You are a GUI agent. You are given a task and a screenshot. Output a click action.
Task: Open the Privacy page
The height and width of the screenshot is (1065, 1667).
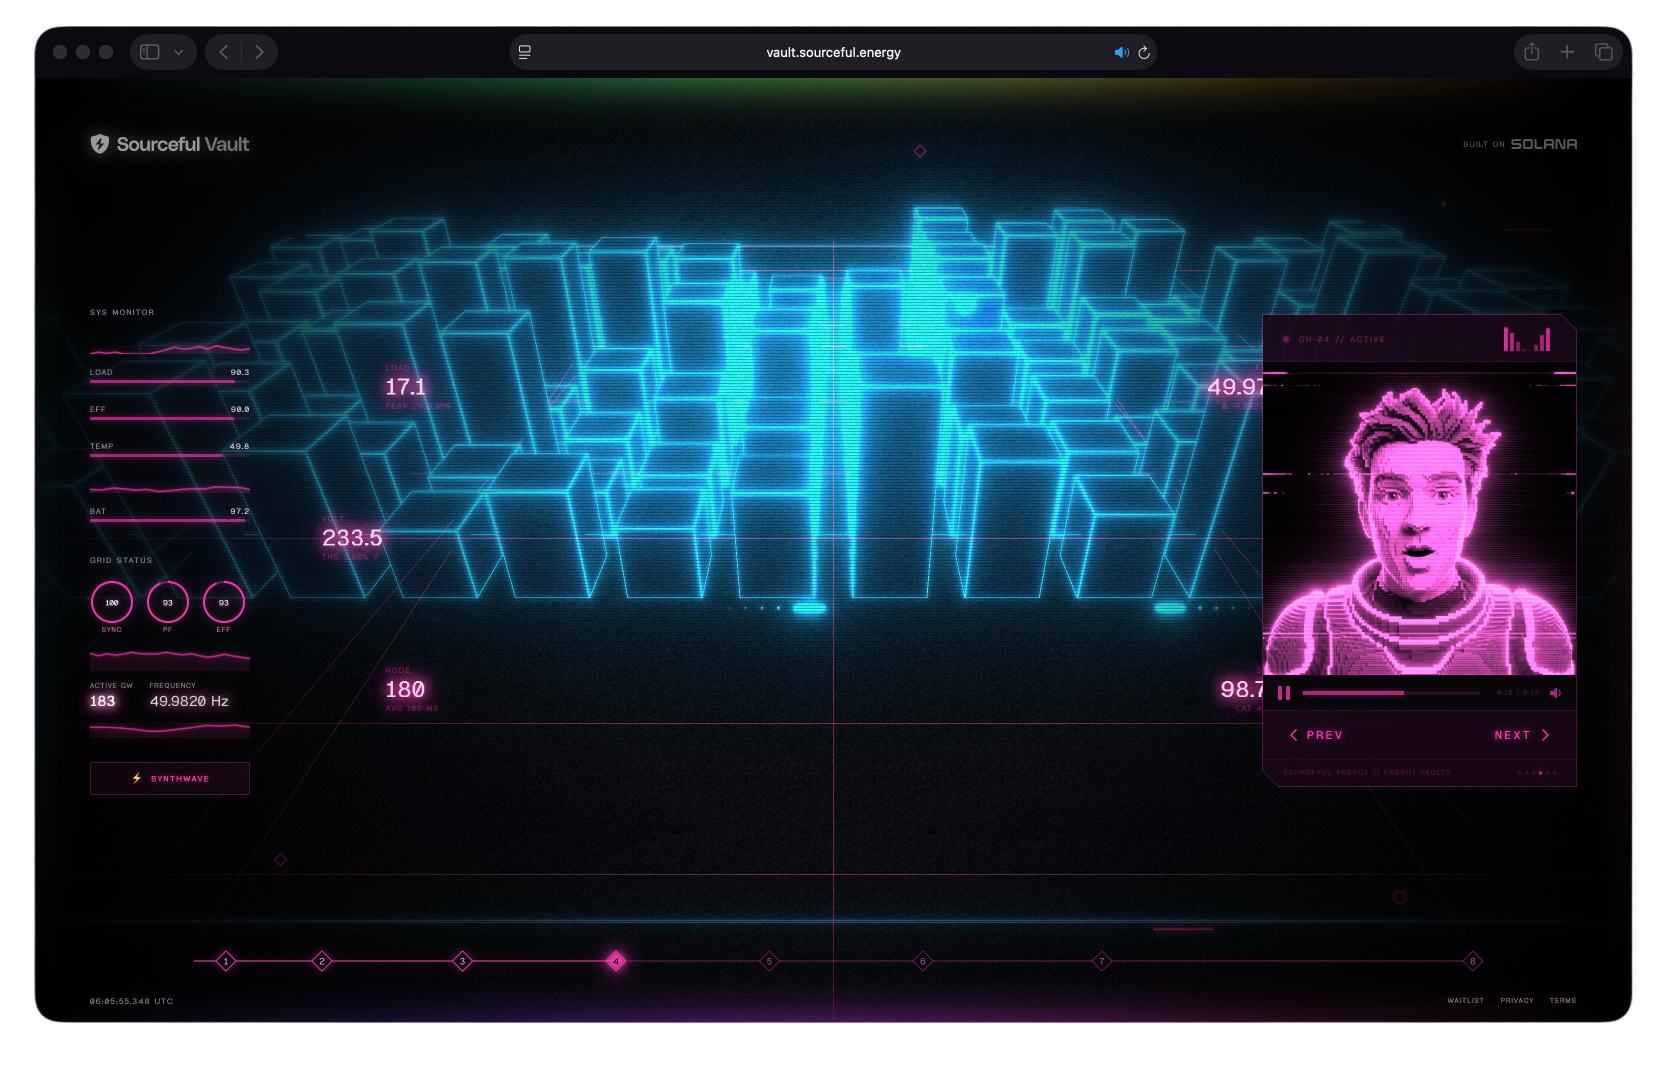[x=1517, y=1000]
